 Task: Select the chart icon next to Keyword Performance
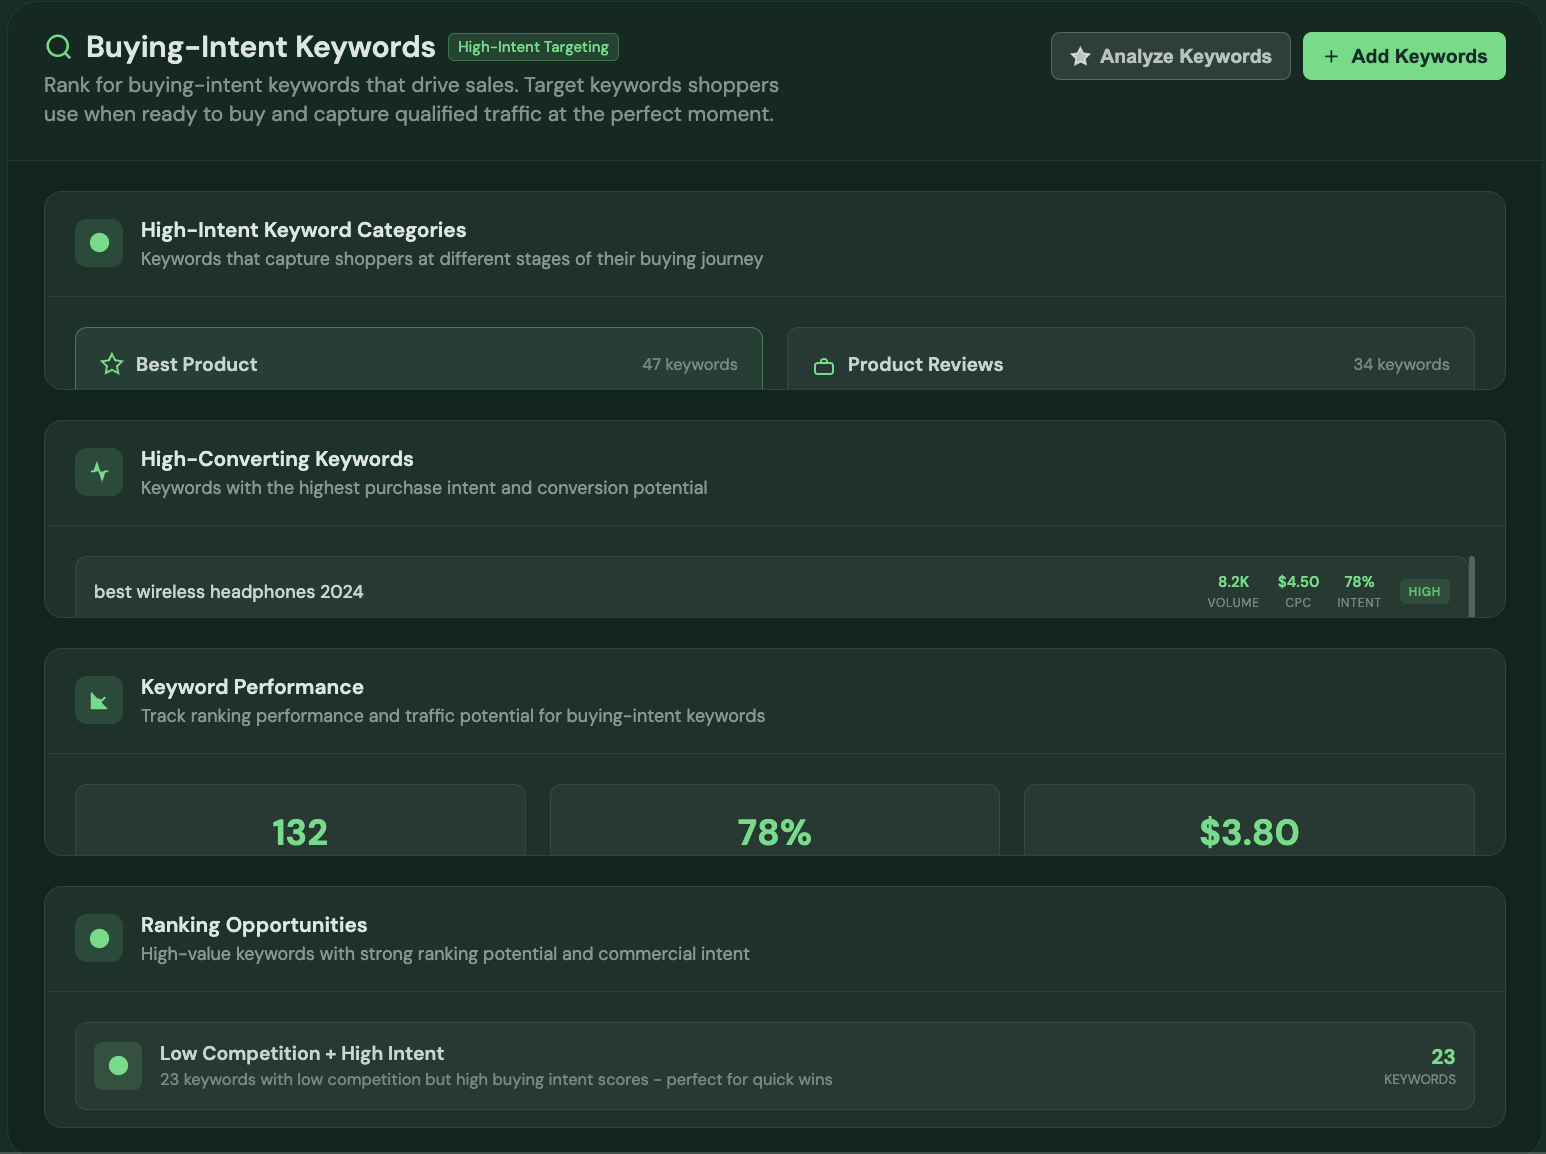[x=98, y=700]
